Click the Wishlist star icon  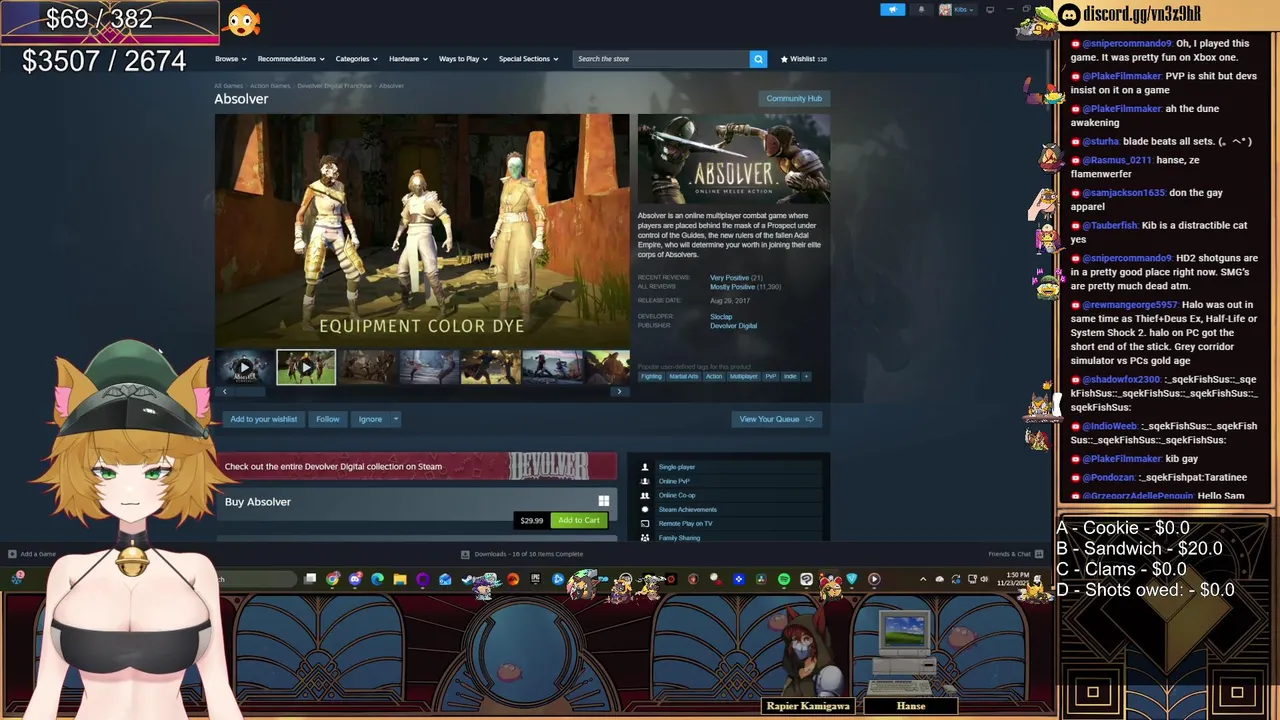[784, 59]
